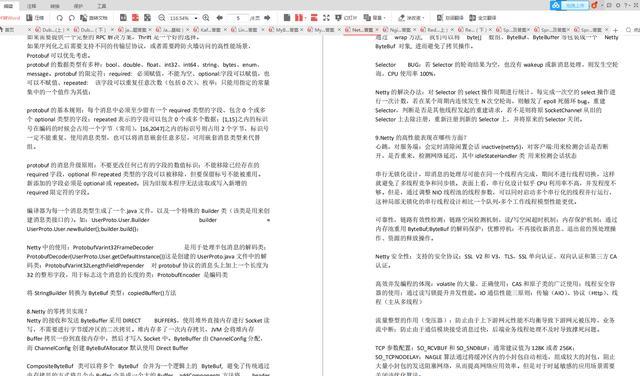Enter fullscreen with the expand-arrows icon
The image size is (640, 376).
pyautogui.click(x=326, y=18)
